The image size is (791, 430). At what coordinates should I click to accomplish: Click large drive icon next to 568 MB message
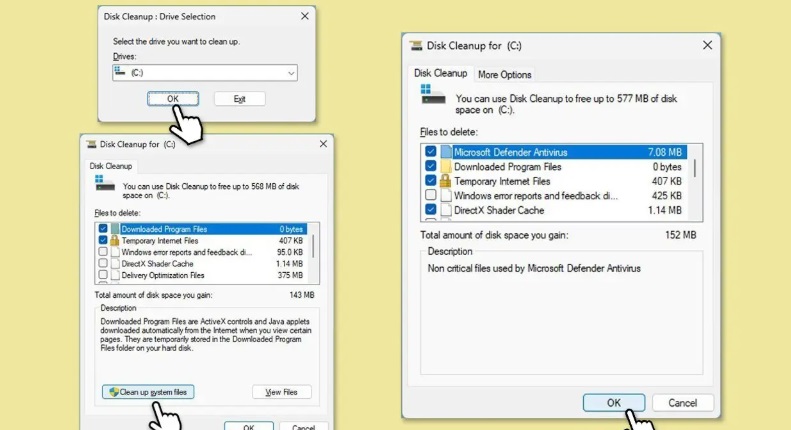105,183
